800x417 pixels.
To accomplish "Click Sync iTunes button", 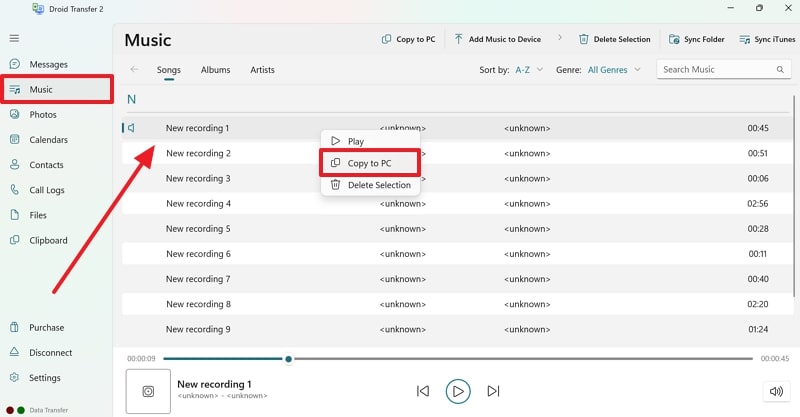I will pos(767,39).
